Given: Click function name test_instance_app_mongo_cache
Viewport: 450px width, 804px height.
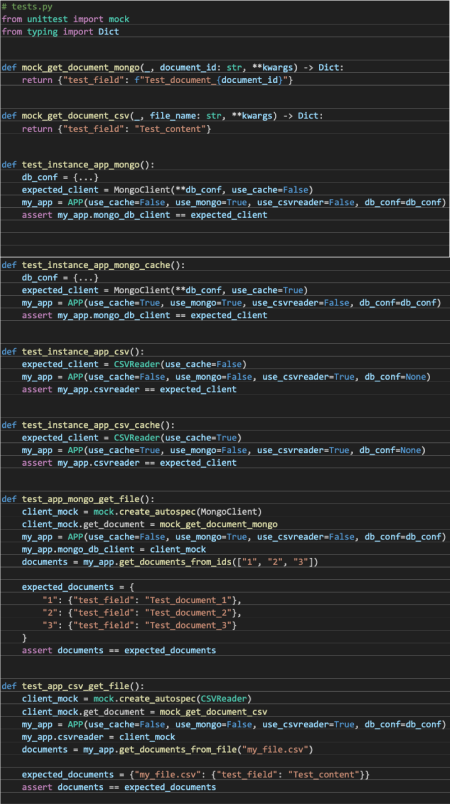Looking at the screenshot, I should point(96,265).
